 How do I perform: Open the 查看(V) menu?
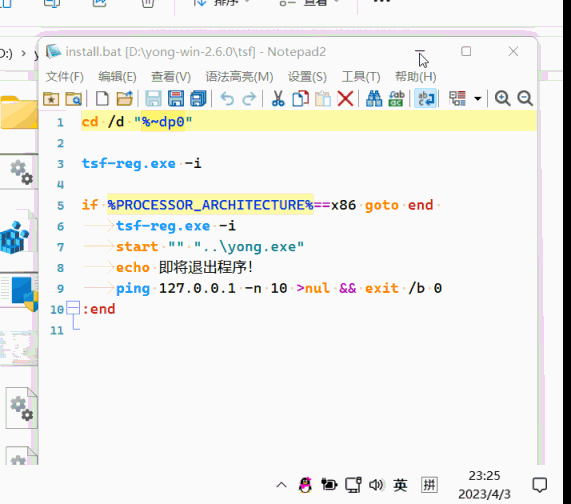[171, 77]
